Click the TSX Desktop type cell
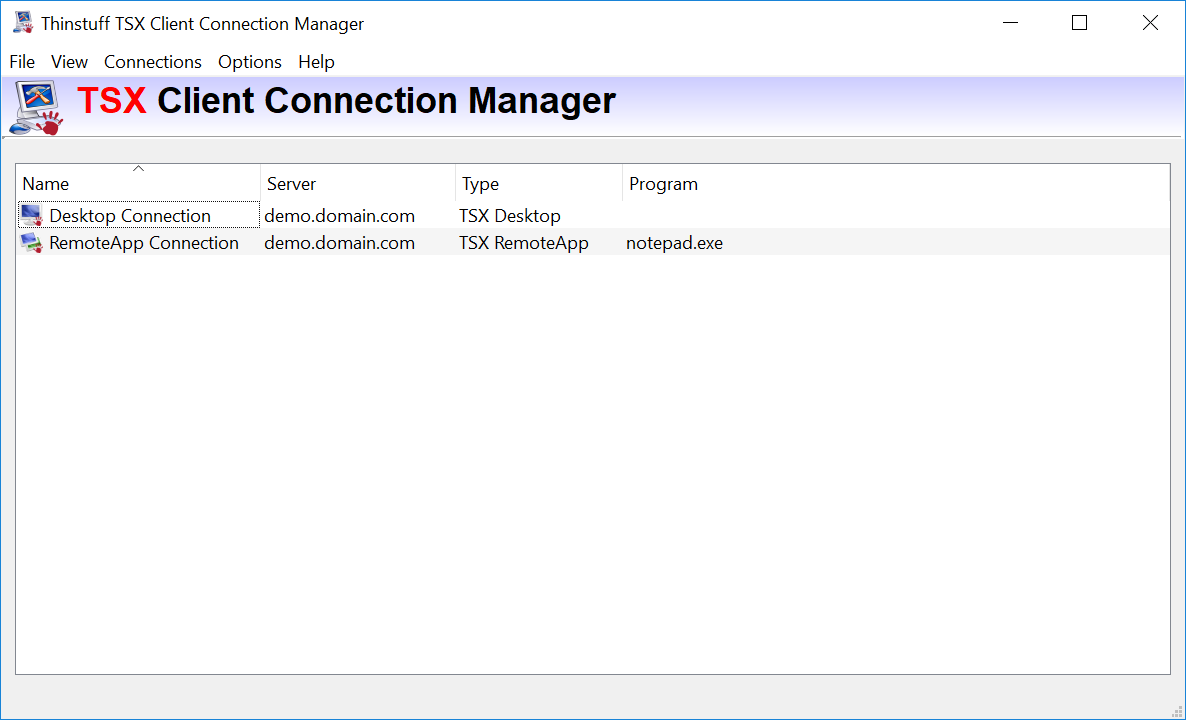 pyautogui.click(x=510, y=216)
